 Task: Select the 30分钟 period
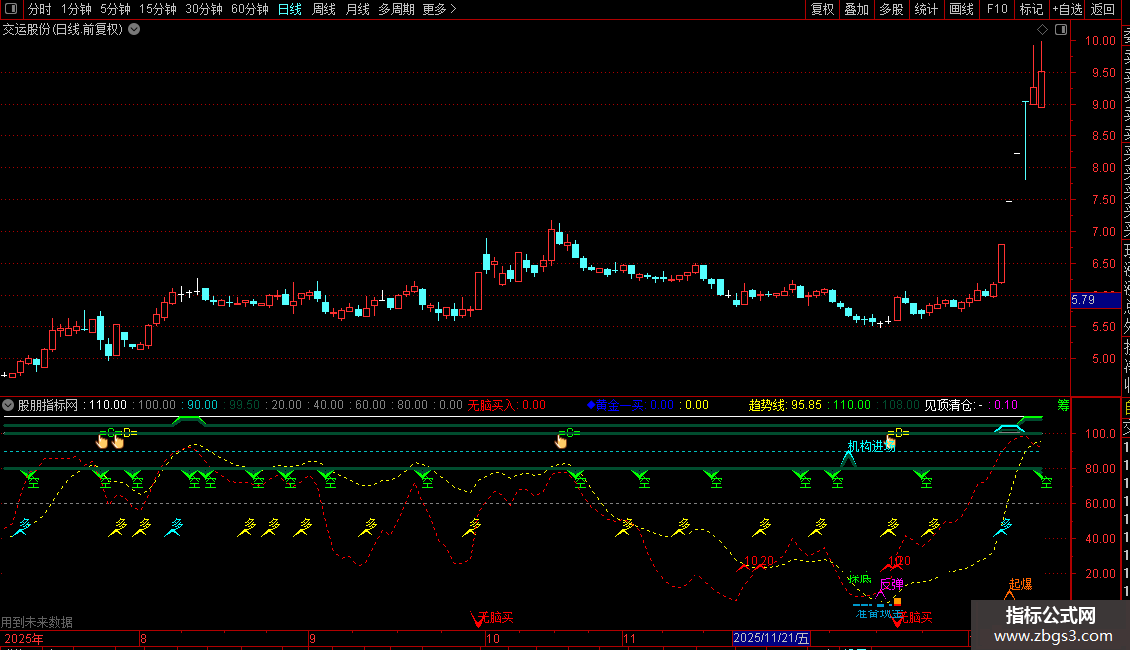click(203, 9)
